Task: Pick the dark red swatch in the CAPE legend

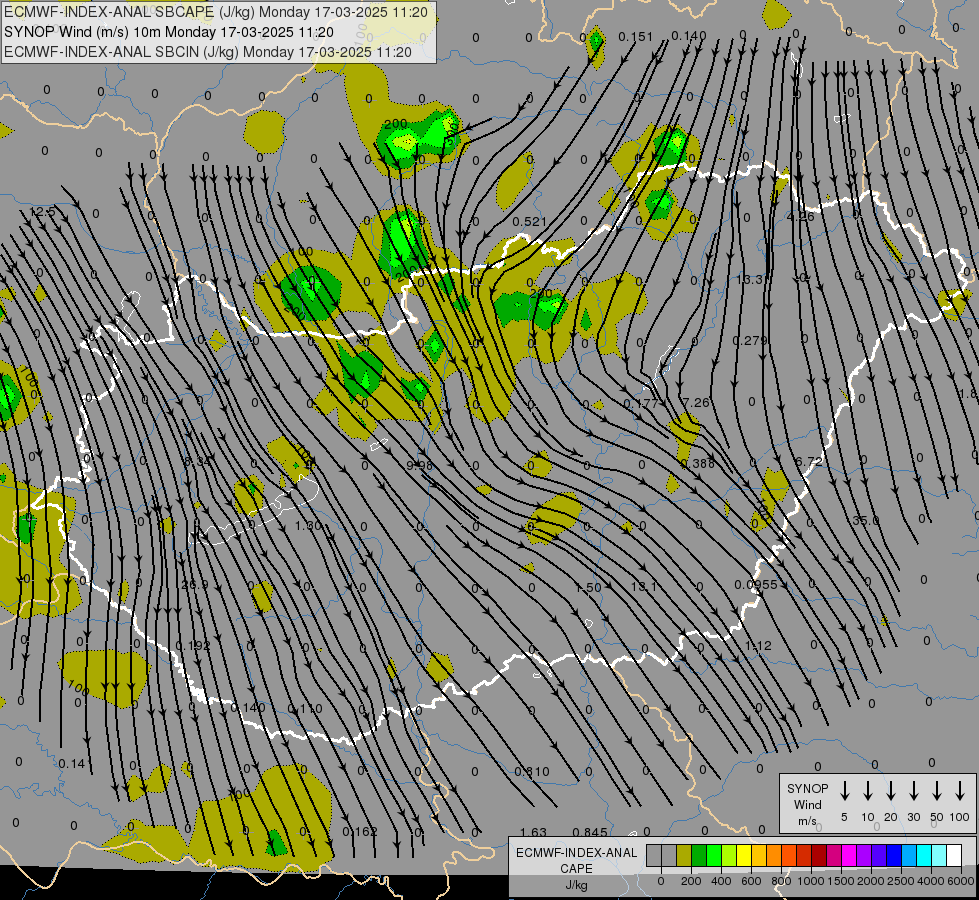Action: pyautogui.click(x=819, y=855)
